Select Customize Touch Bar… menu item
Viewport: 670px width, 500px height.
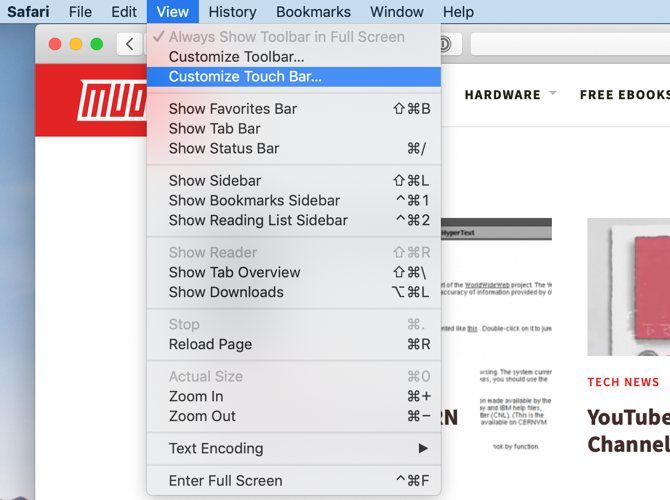pyautogui.click(x=294, y=76)
